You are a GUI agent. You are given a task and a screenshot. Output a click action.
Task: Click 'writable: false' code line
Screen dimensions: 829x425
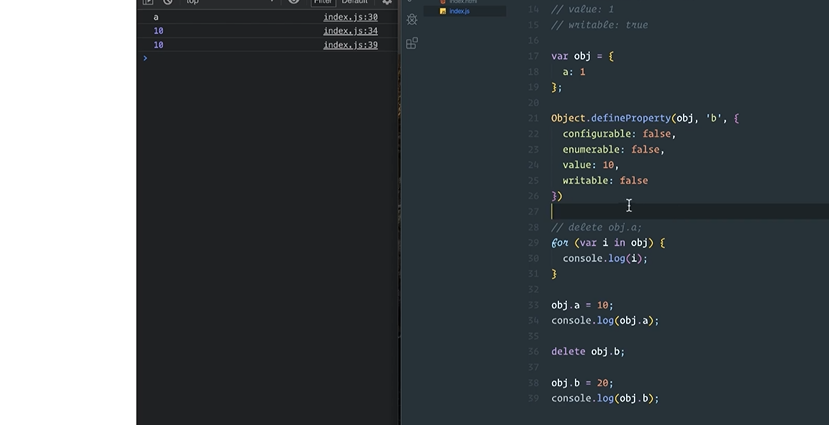point(605,181)
